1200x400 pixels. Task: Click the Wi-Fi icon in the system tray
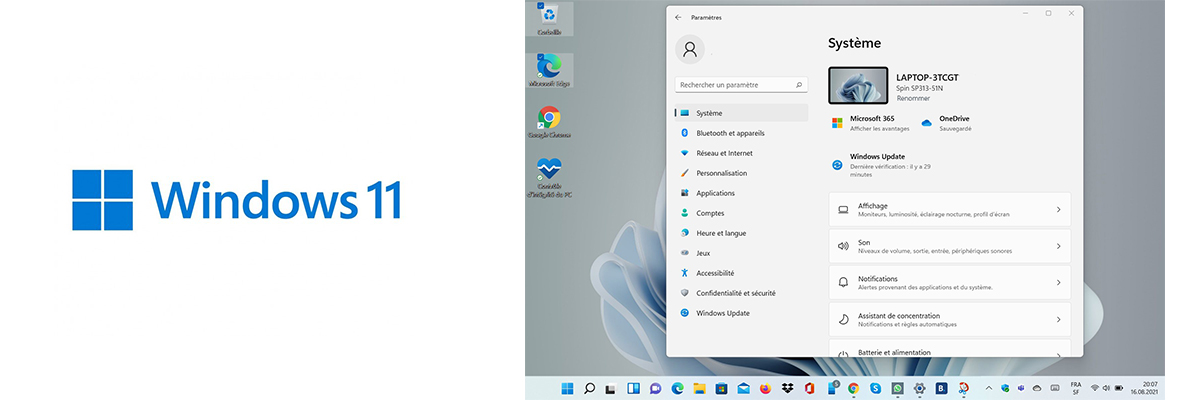coord(1094,388)
